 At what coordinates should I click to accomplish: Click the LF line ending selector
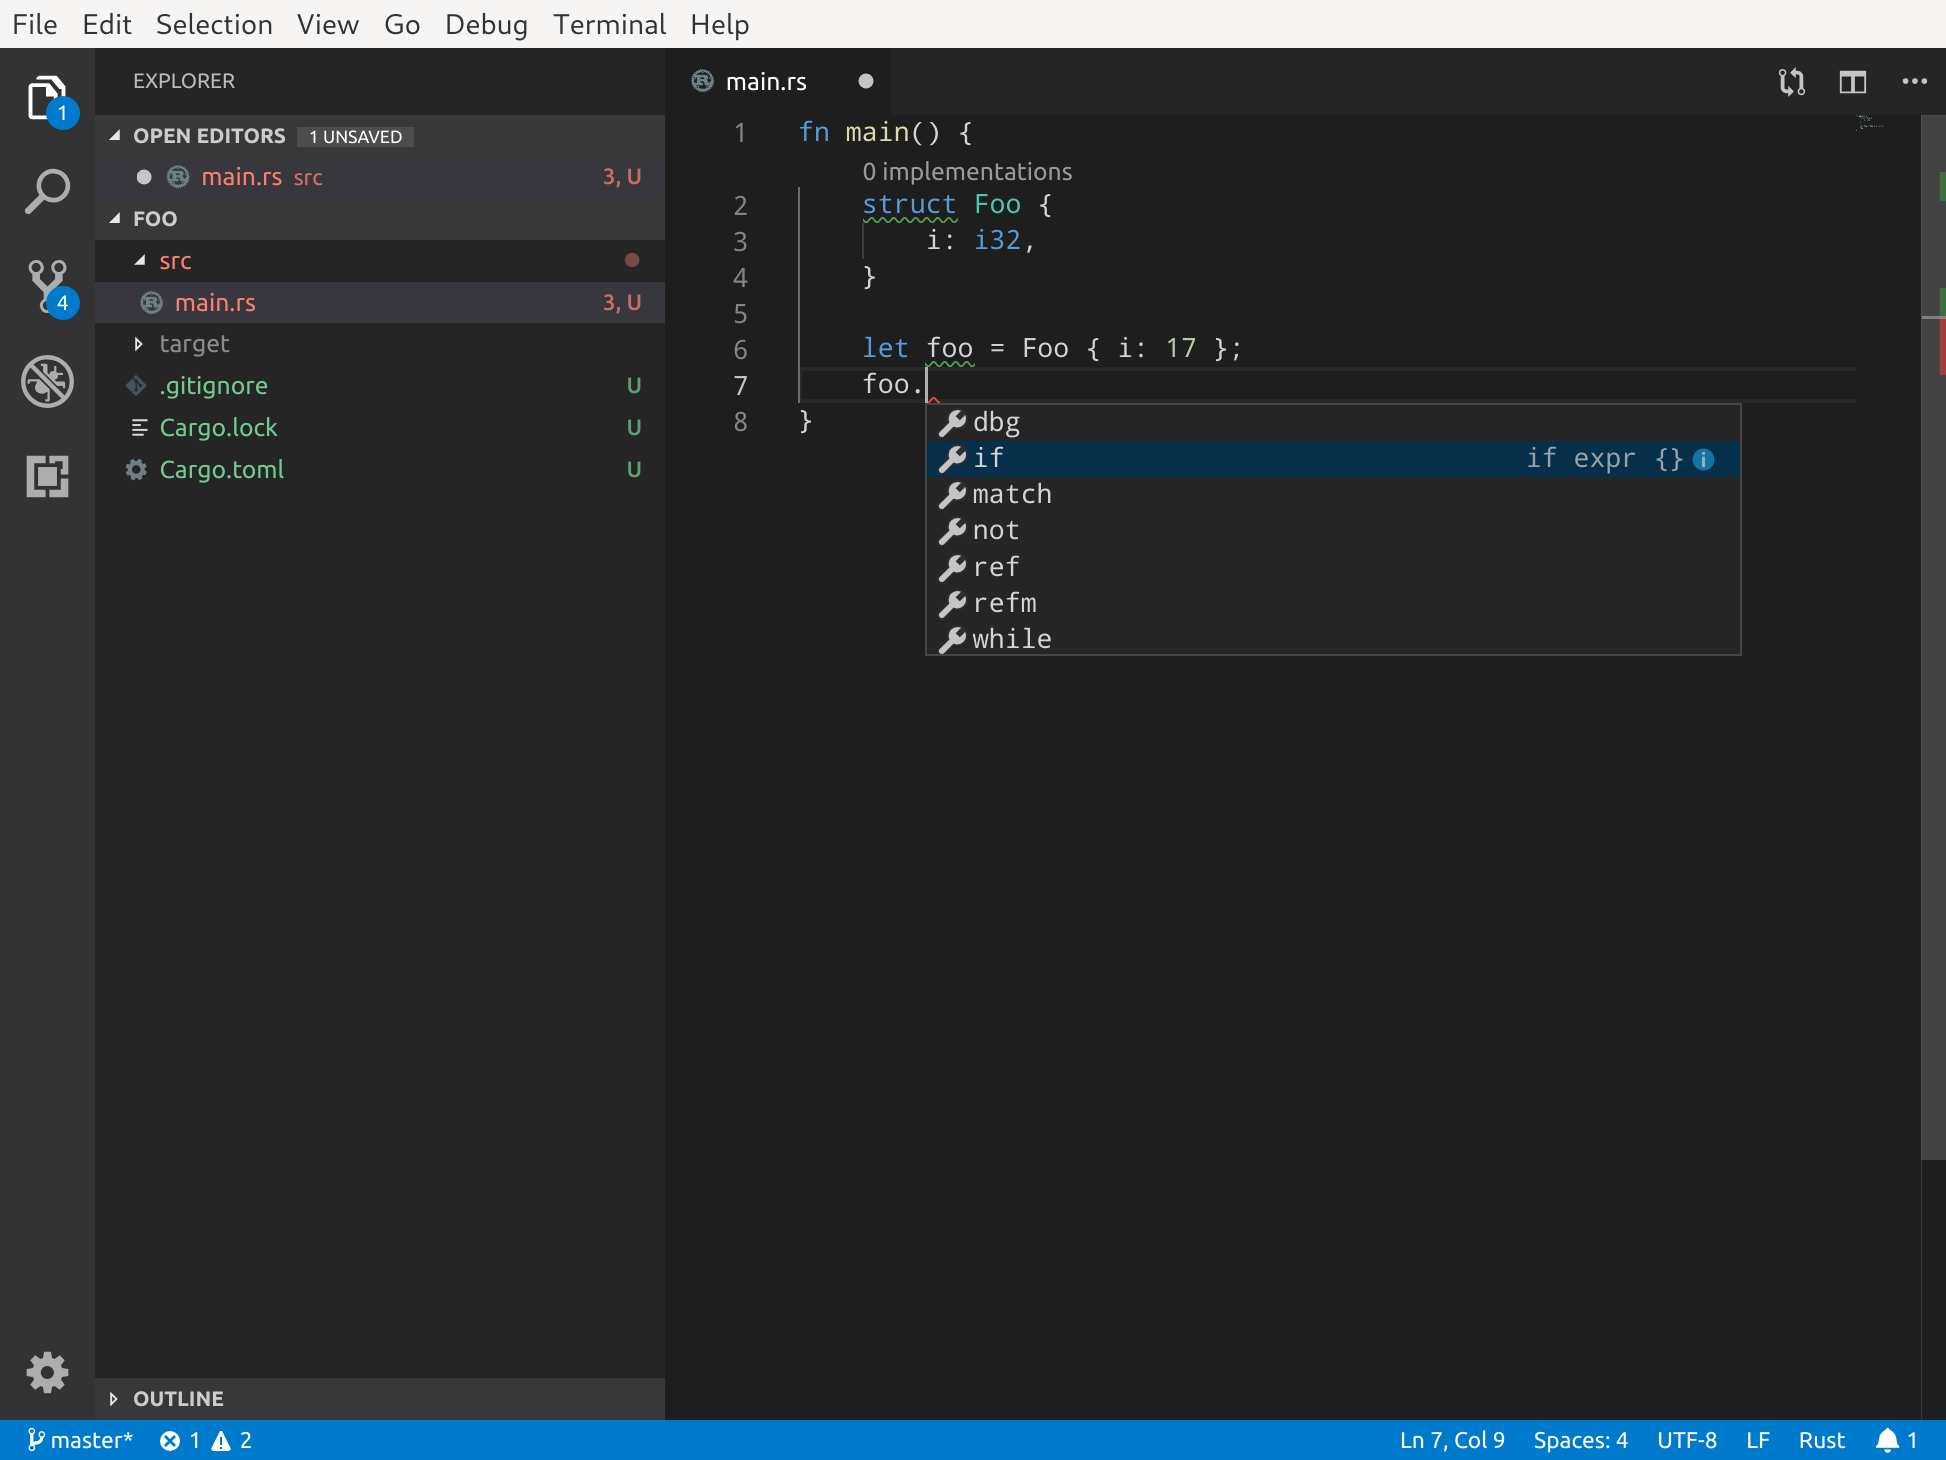click(x=1757, y=1440)
